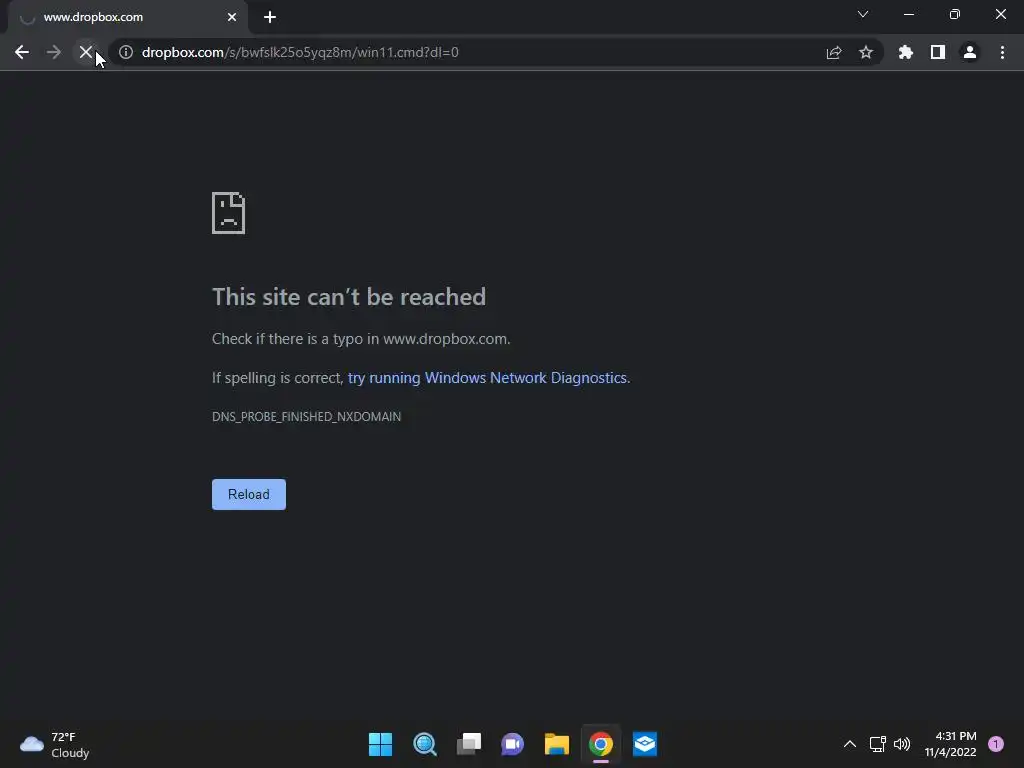Open network status tray icon

(877, 744)
